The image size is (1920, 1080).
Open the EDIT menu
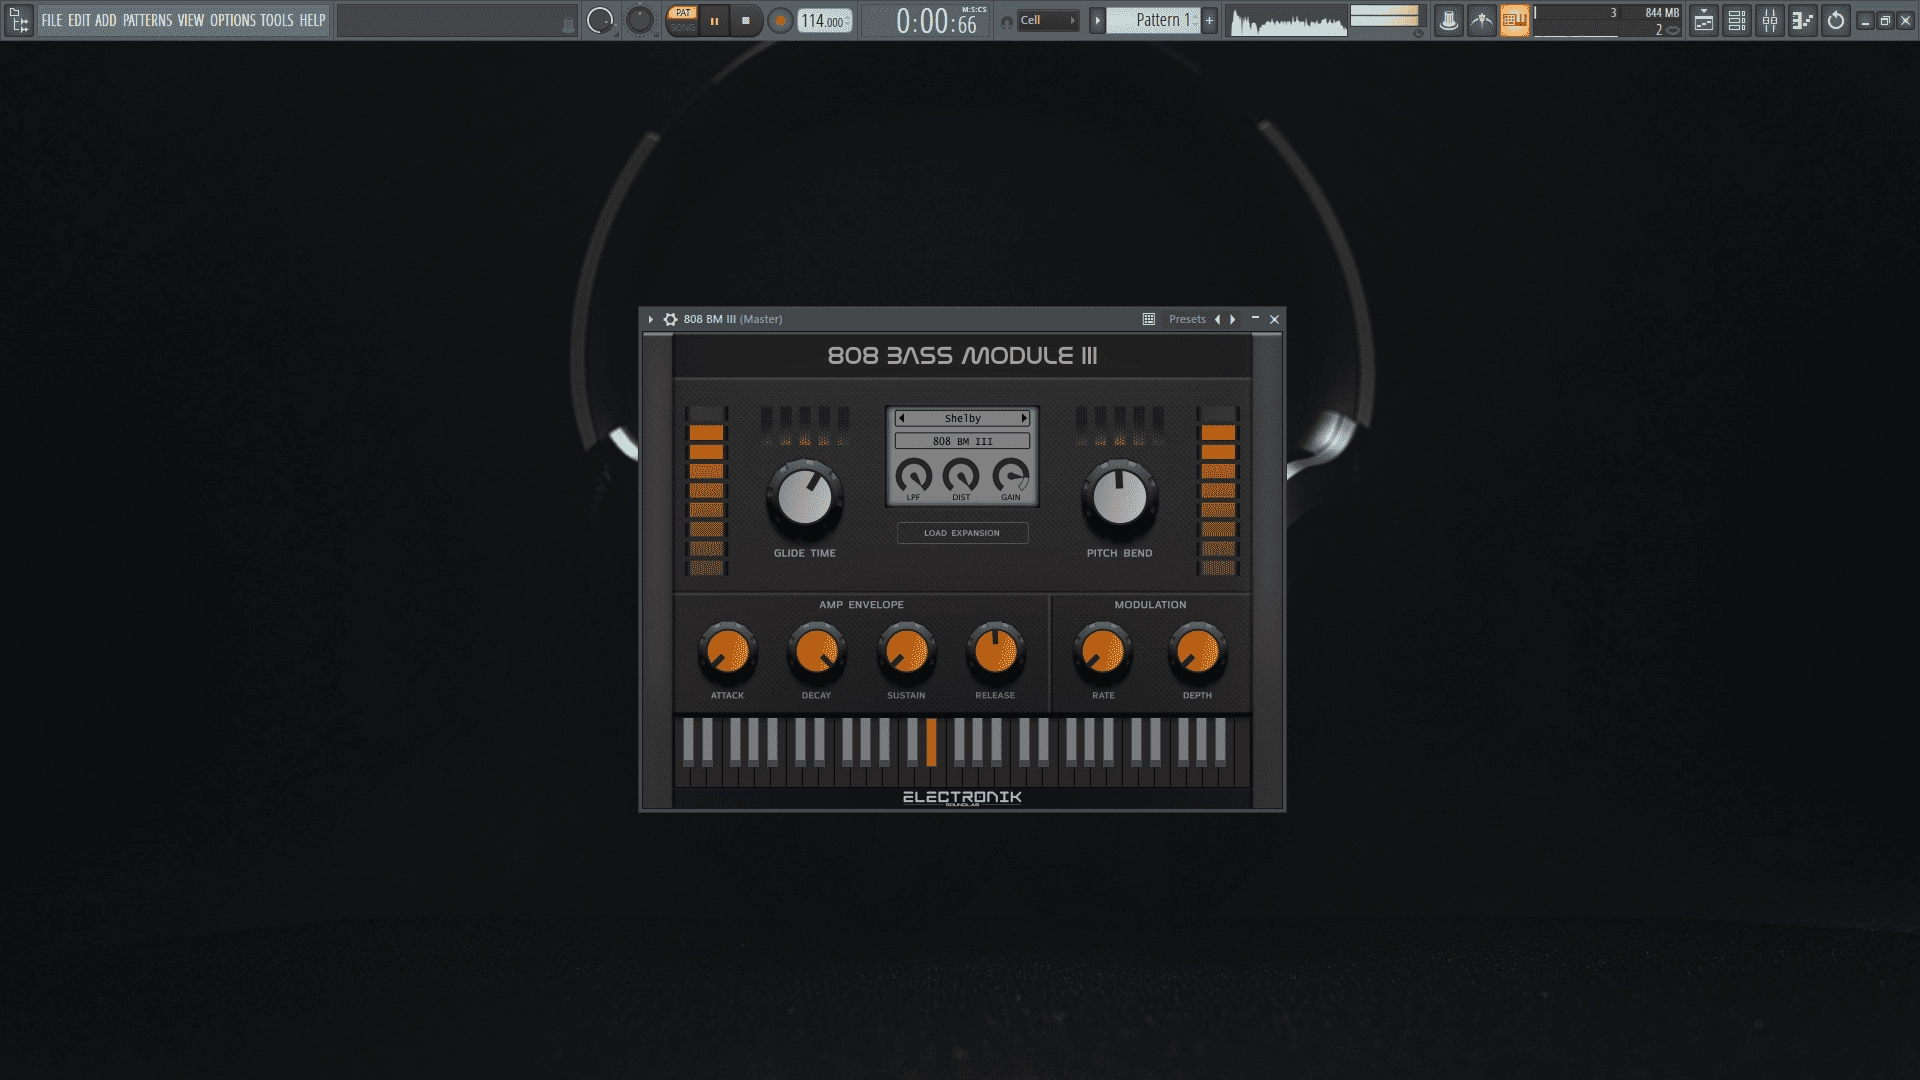click(79, 20)
